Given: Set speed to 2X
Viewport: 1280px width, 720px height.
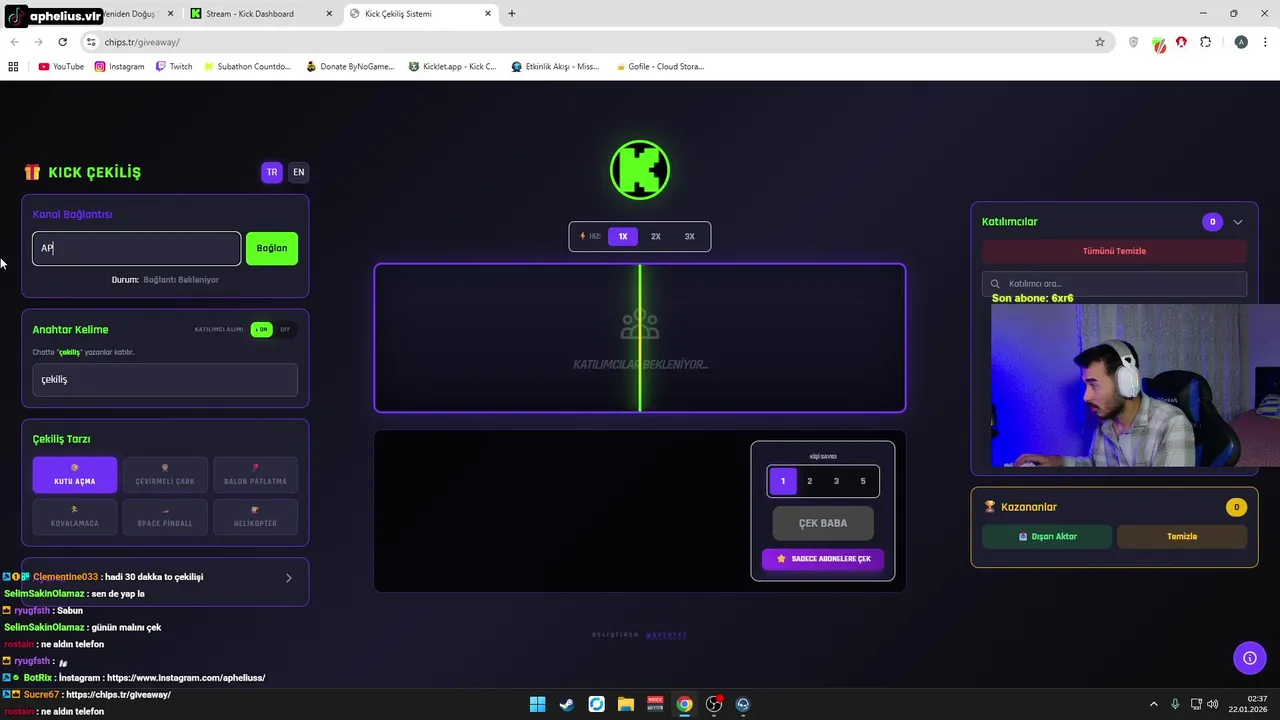Looking at the screenshot, I should [656, 236].
